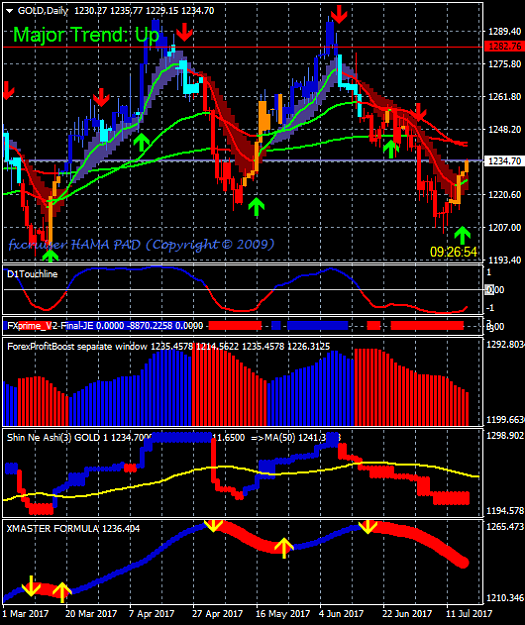Screen dimensions: 525x625
Task: Click the 09:26:54 candle countdown timer
Action: (454, 252)
